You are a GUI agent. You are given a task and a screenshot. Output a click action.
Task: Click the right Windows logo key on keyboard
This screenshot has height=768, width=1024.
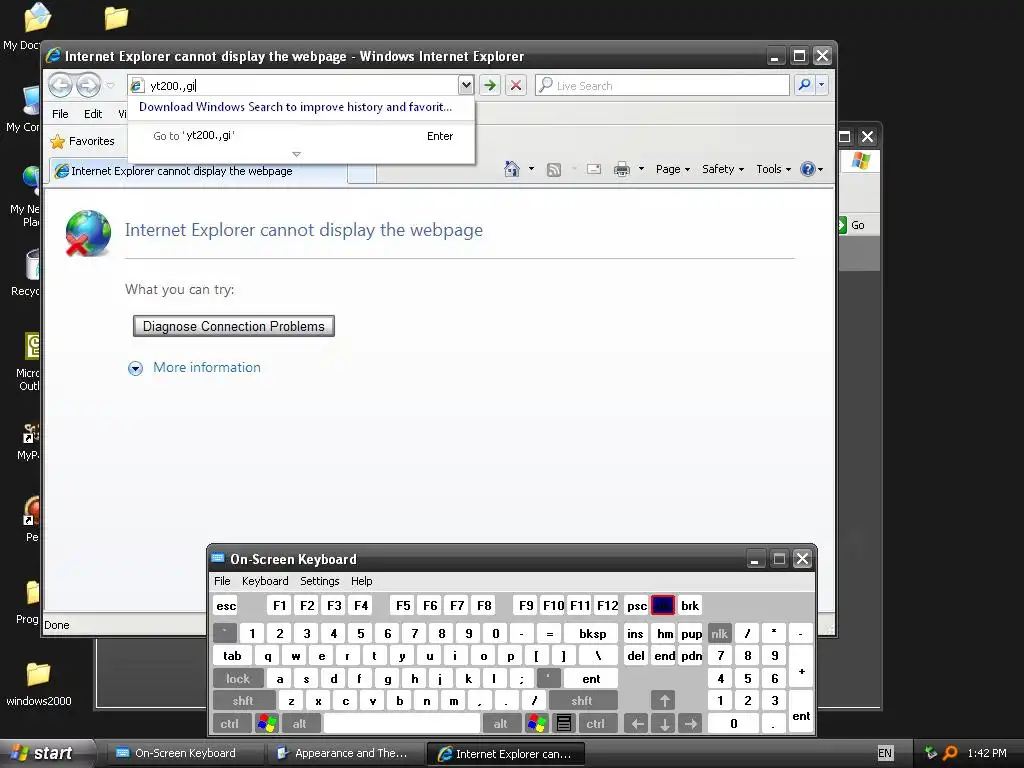pyautogui.click(x=537, y=724)
